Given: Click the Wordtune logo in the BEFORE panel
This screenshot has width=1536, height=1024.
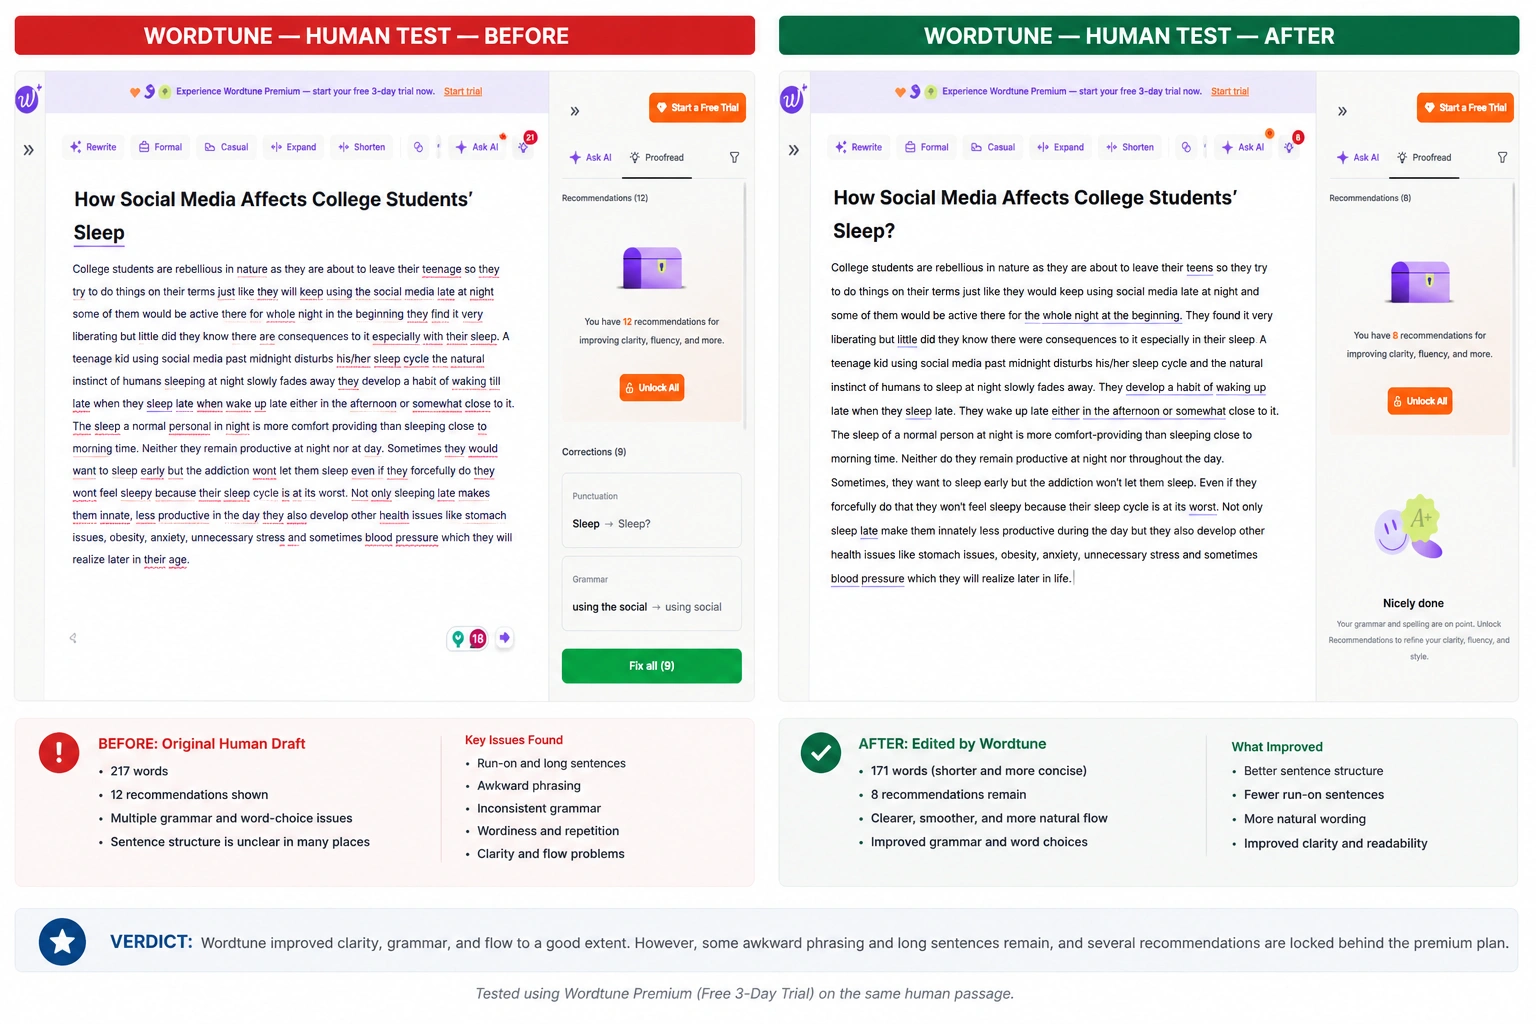Looking at the screenshot, I should point(28,98).
